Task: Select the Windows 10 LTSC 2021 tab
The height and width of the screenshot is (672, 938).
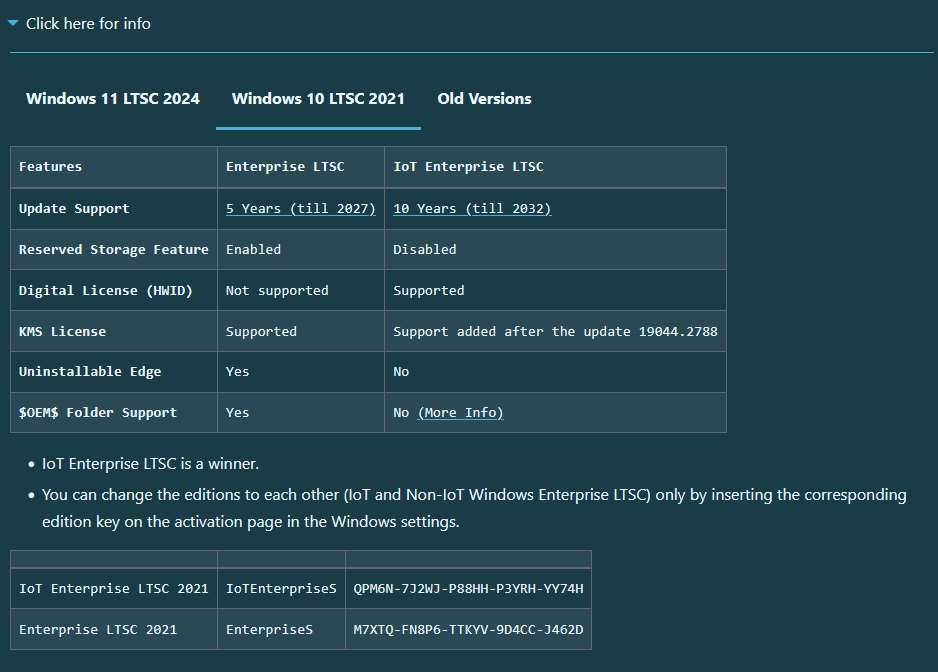Action: point(318,99)
